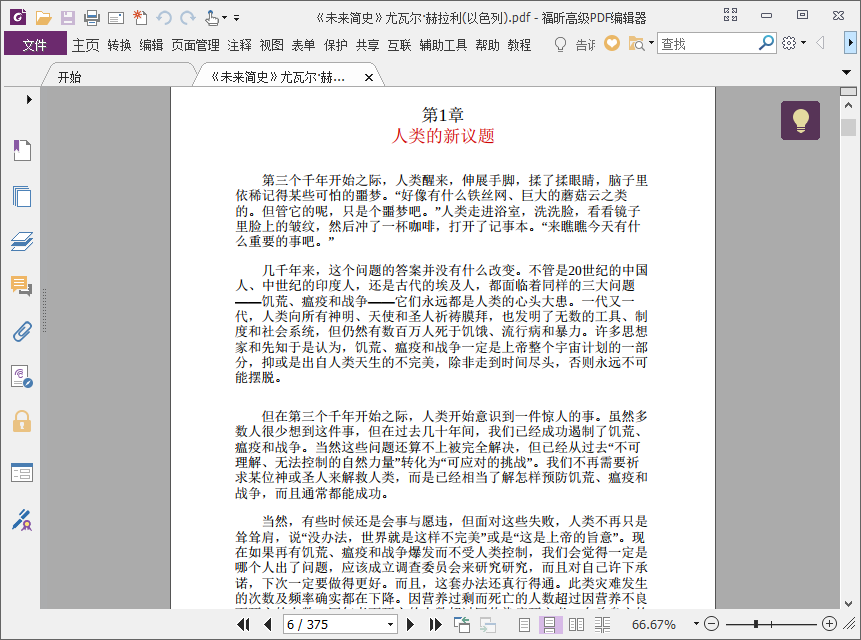Viewport: 861px width, 640px height.
Task: Click the zoom in plus button
Action: 829,624
